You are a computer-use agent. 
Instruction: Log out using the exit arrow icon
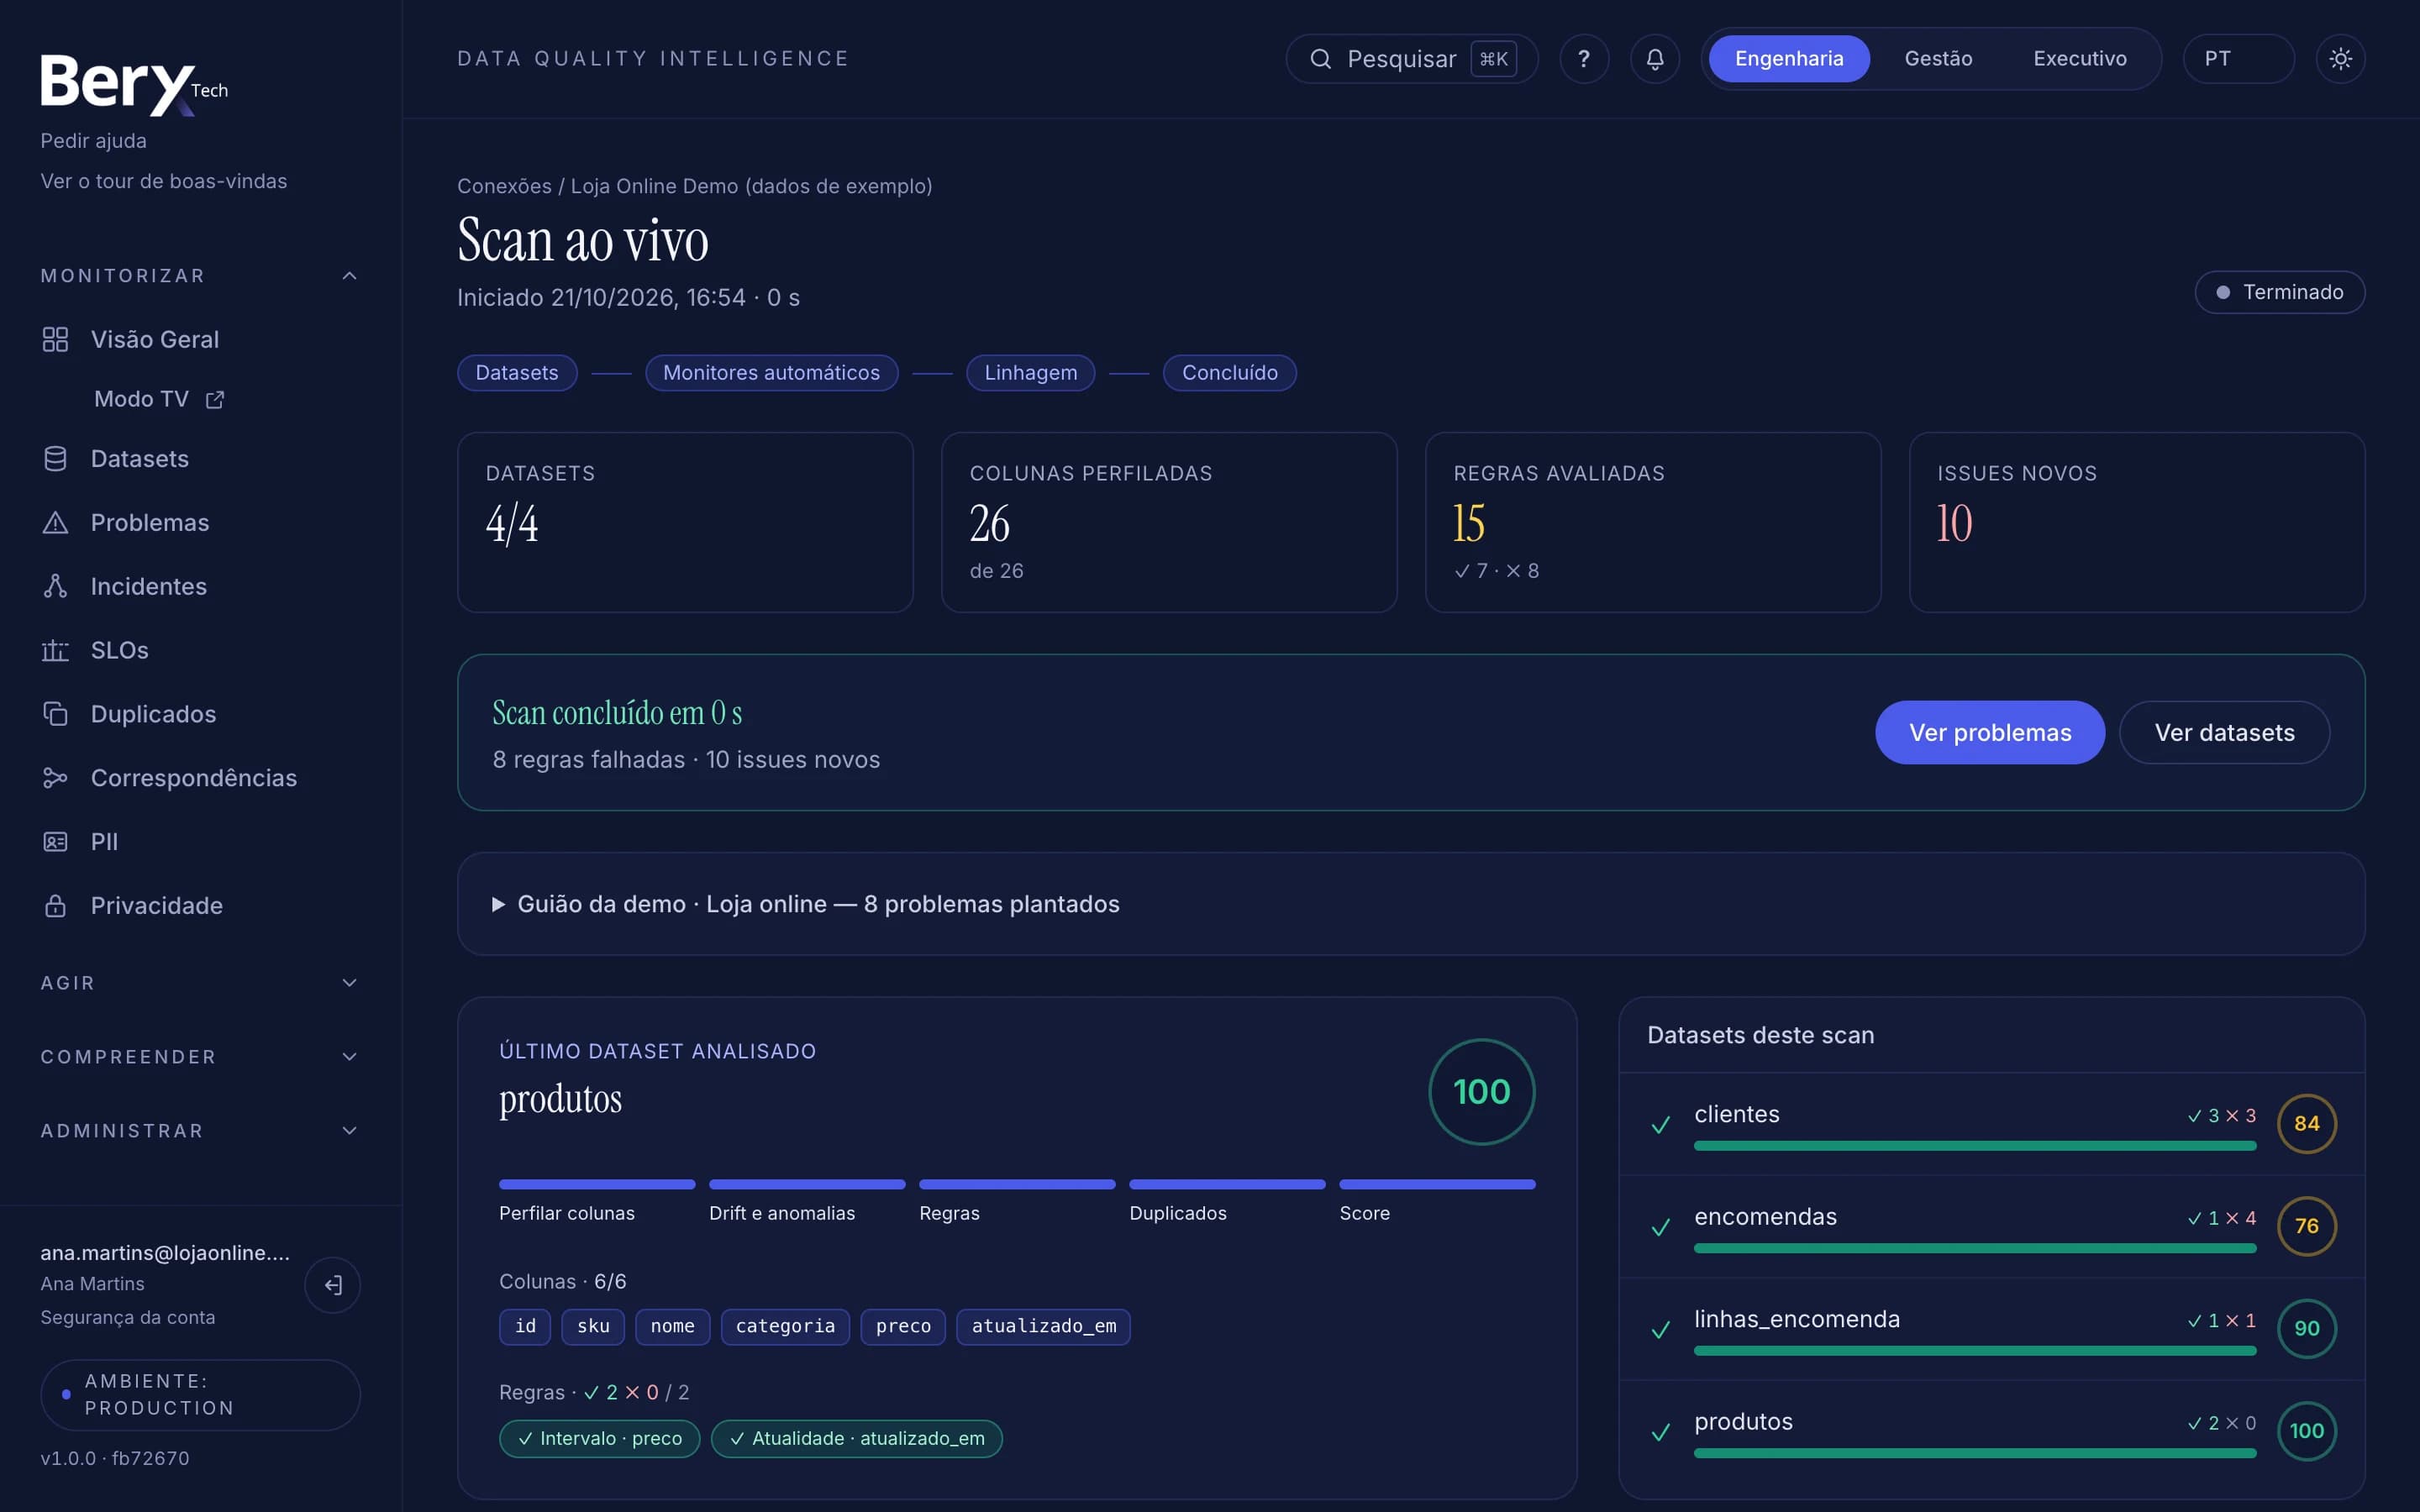333,1285
